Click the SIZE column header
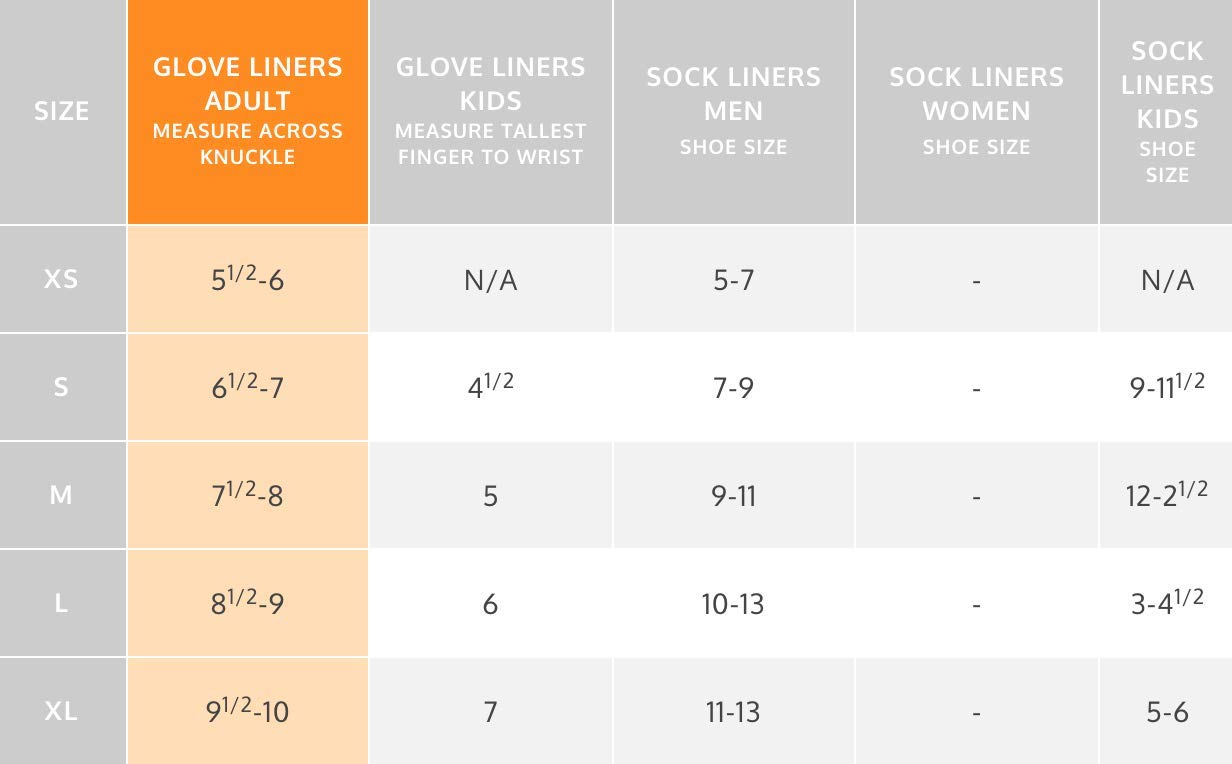 point(62,111)
